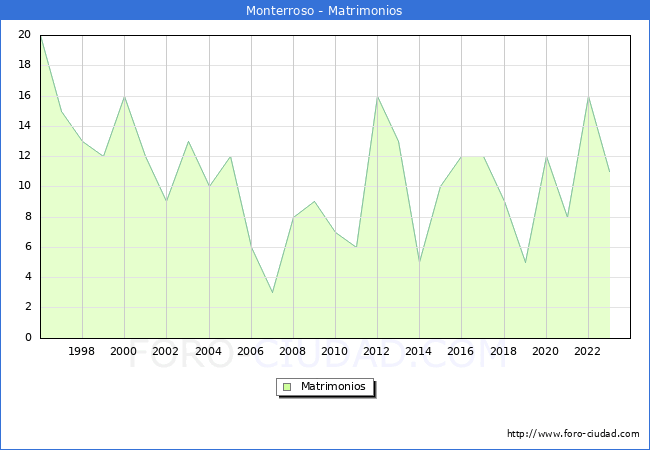This screenshot has width=650, height=450.
Task: Click the 2022 x-axis label
Action: tap(587, 351)
